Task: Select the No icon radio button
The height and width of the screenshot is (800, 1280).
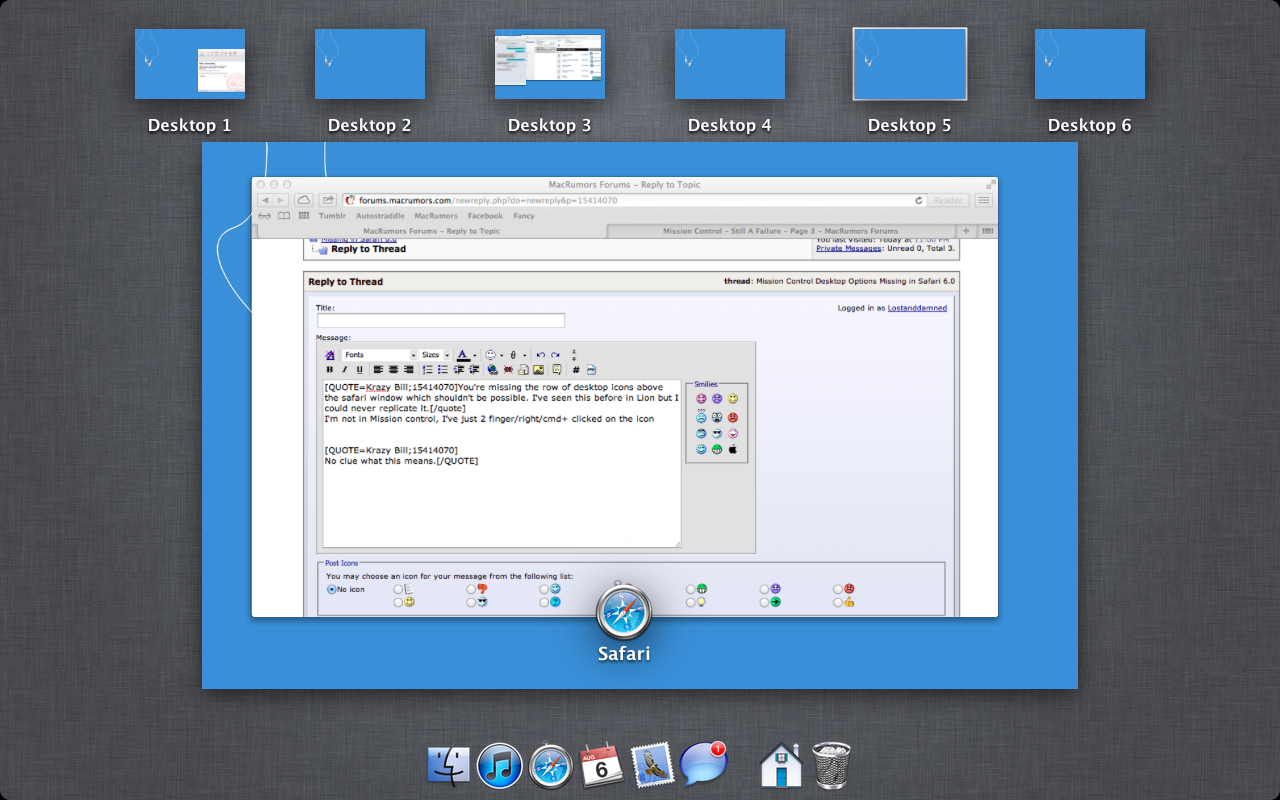Action: click(x=331, y=589)
